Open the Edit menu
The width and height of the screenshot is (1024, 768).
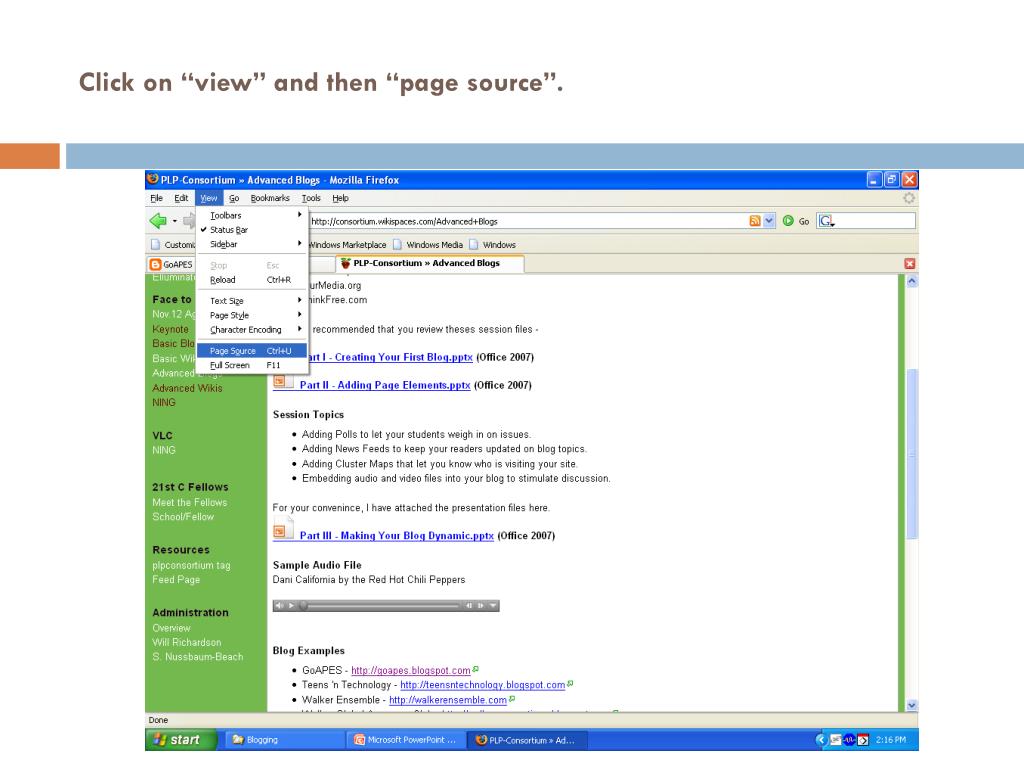click(181, 198)
